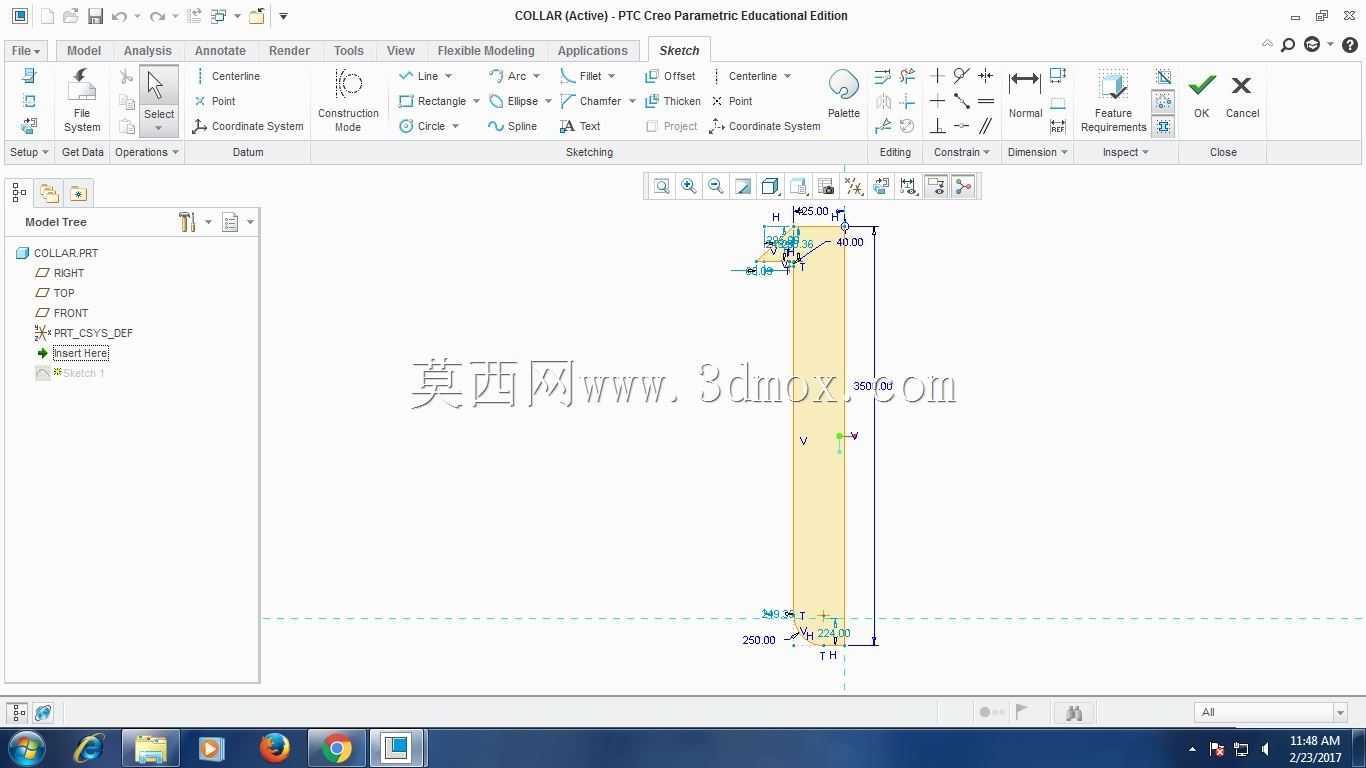Viewport: 1366px width, 768px height.
Task: Select the Arc sketch tool
Action: tap(508, 76)
